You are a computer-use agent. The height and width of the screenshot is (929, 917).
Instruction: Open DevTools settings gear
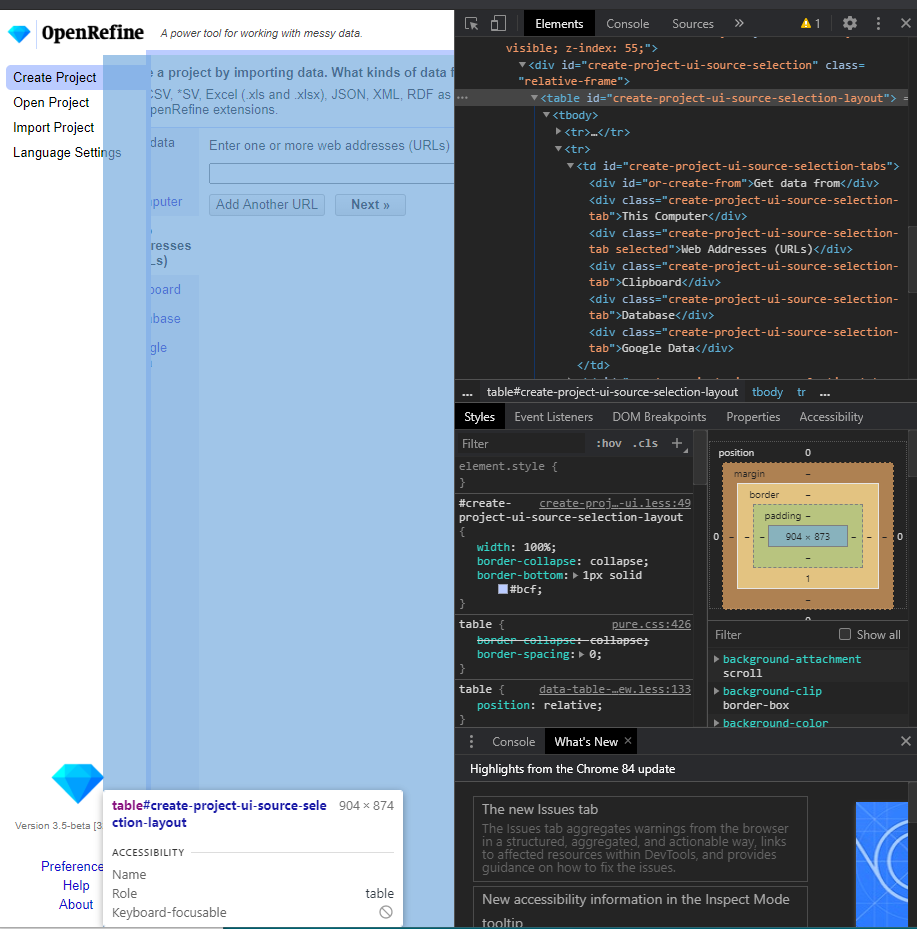[849, 24]
